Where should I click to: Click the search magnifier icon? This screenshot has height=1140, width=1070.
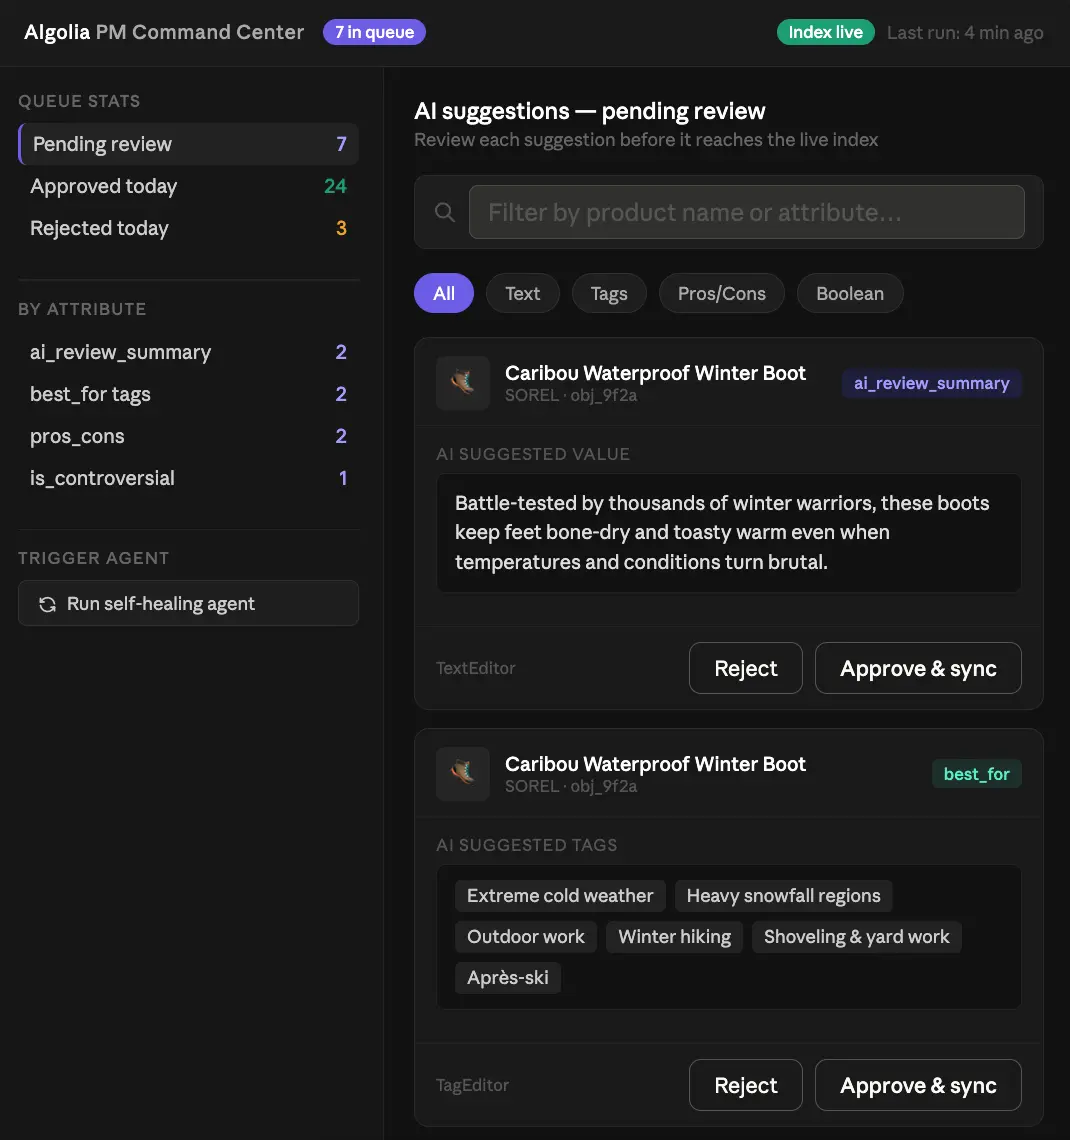pyautogui.click(x=445, y=212)
